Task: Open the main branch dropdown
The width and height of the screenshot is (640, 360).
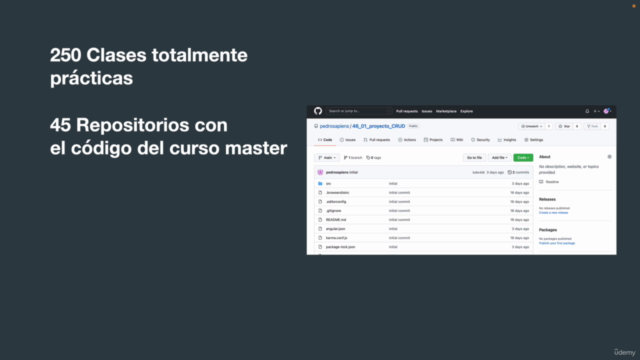Action: pyautogui.click(x=327, y=158)
